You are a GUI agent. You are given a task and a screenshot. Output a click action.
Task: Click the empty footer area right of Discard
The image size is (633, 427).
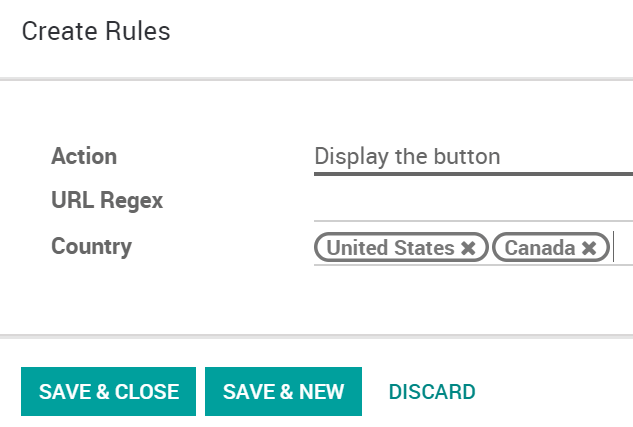[560, 391]
